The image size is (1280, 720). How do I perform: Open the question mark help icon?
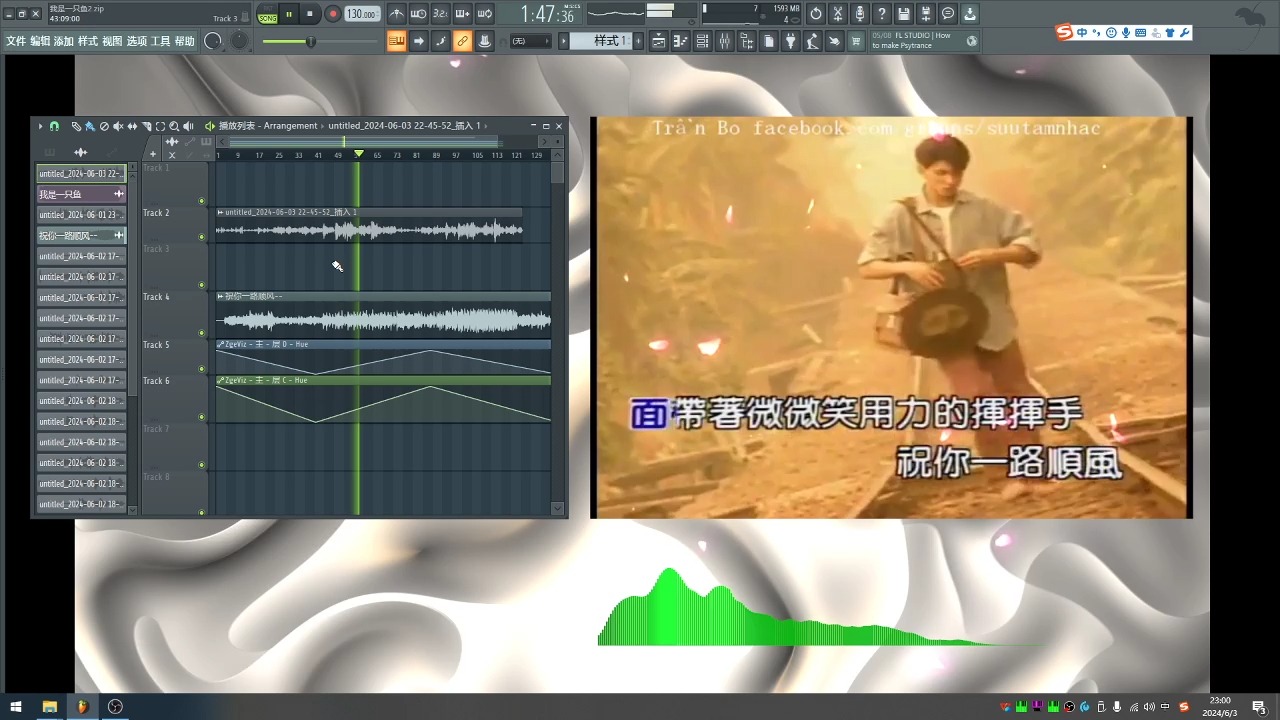(x=881, y=14)
